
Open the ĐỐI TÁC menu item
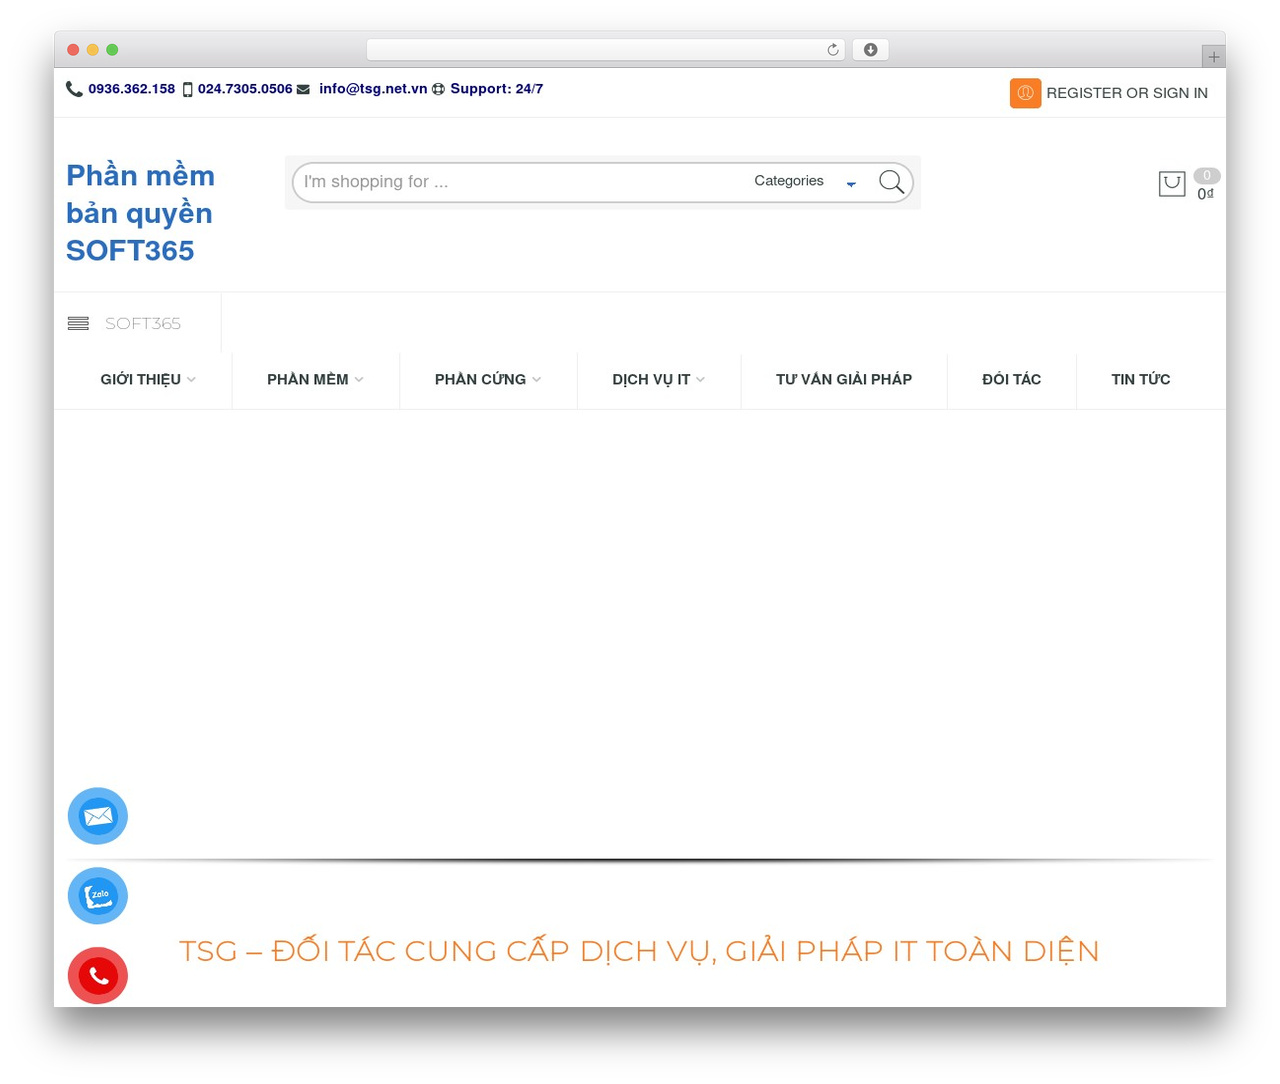coord(1011,379)
